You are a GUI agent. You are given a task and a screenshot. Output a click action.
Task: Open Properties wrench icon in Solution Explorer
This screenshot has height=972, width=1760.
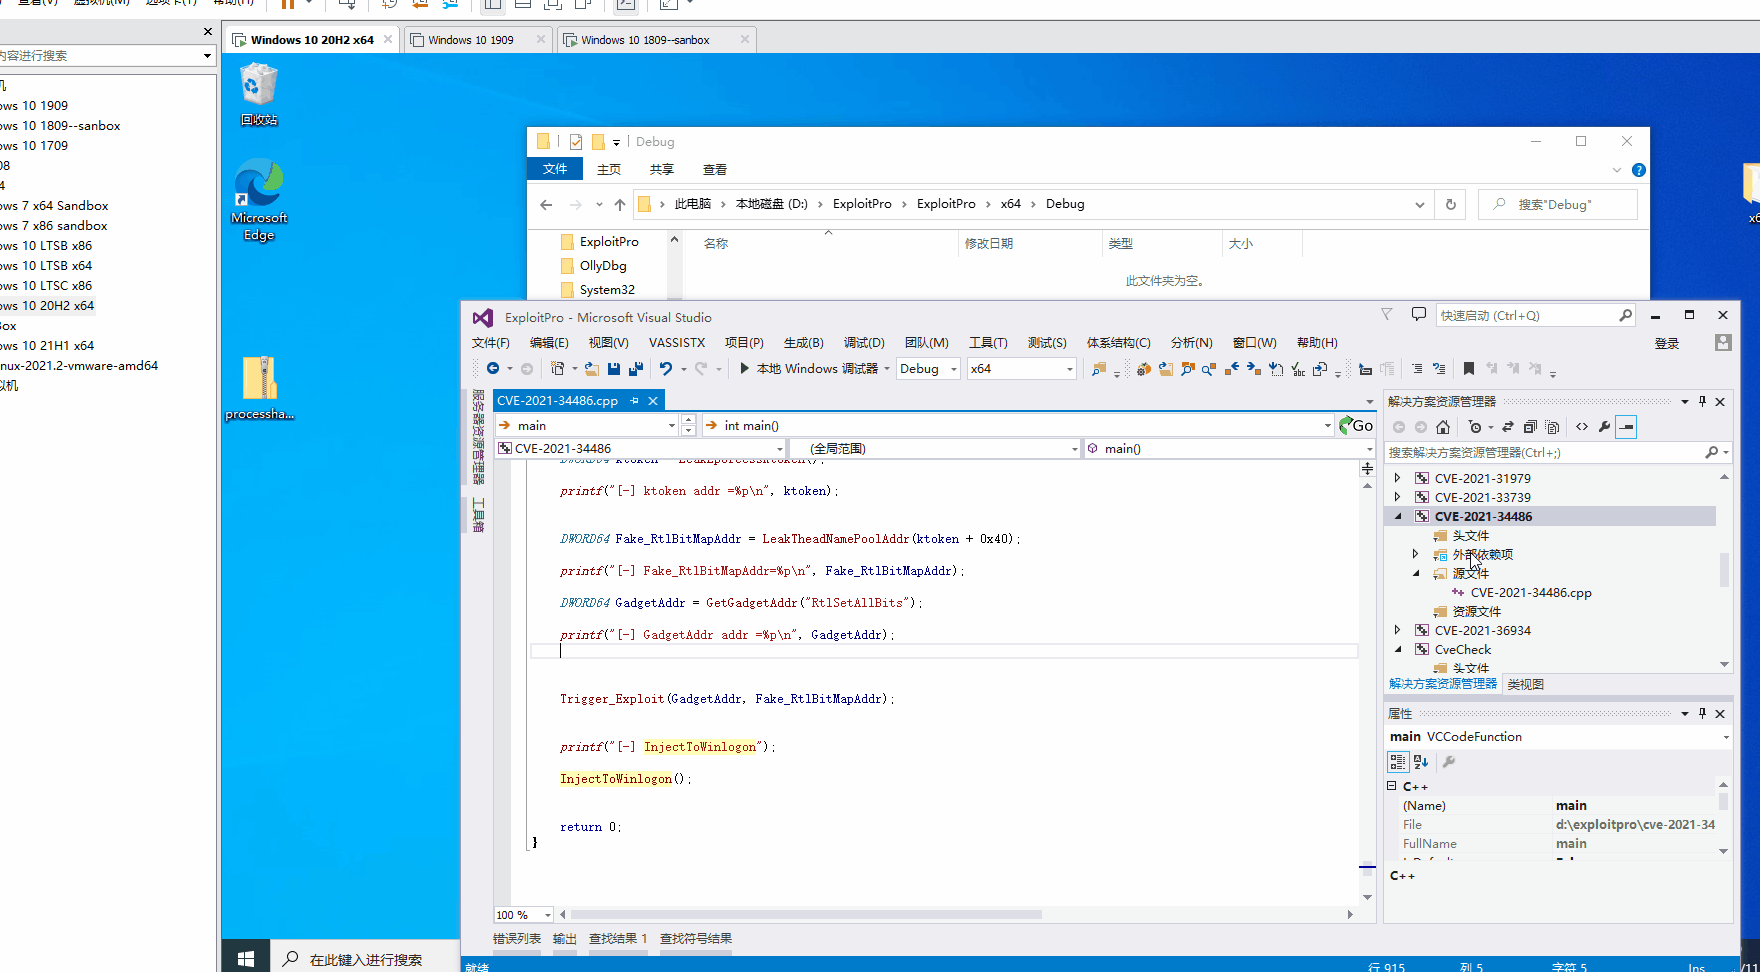pos(1604,427)
